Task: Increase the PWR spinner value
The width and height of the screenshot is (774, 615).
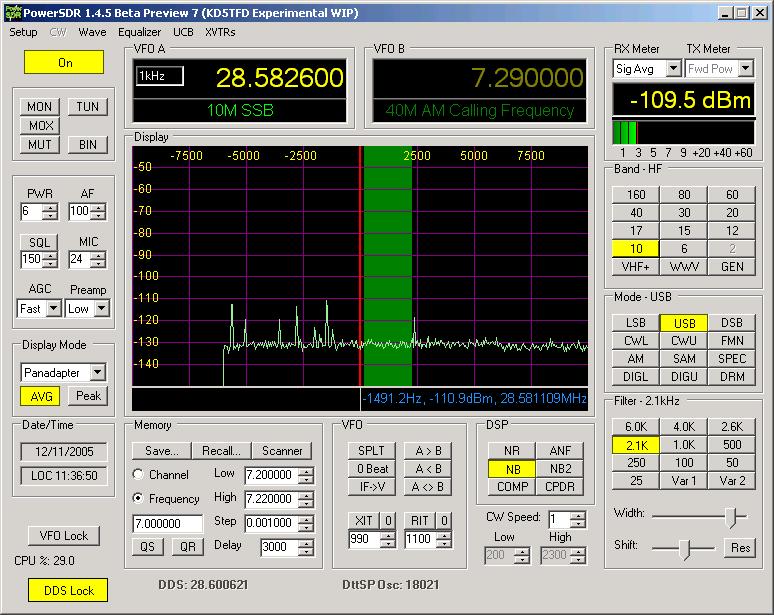Action: tap(50, 208)
